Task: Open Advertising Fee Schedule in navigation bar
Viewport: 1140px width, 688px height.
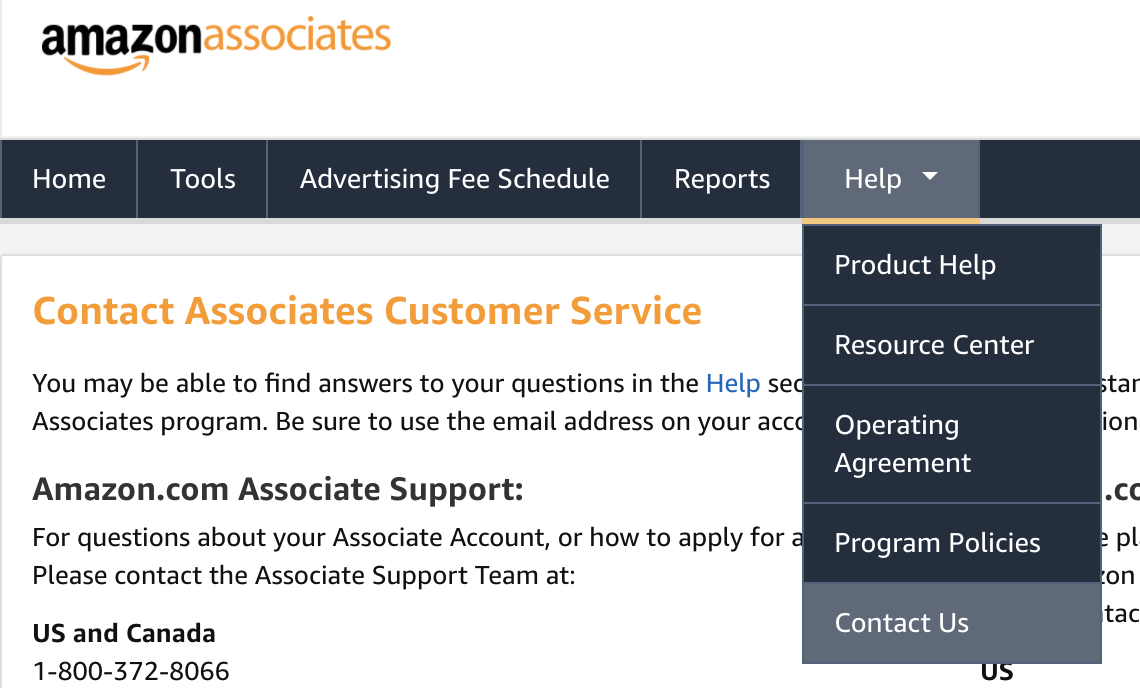Action: coord(454,179)
